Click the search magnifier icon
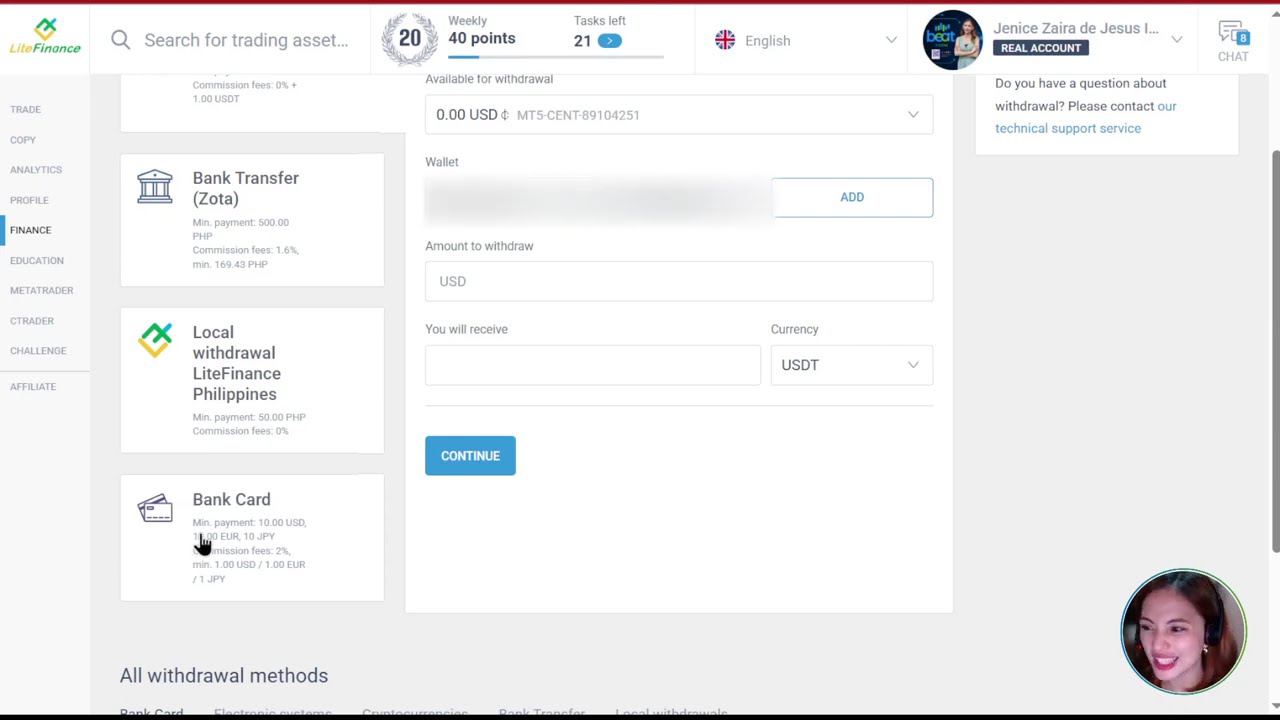Image resolution: width=1280 pixels, height=720 pixels. click(x=121, y=40)
